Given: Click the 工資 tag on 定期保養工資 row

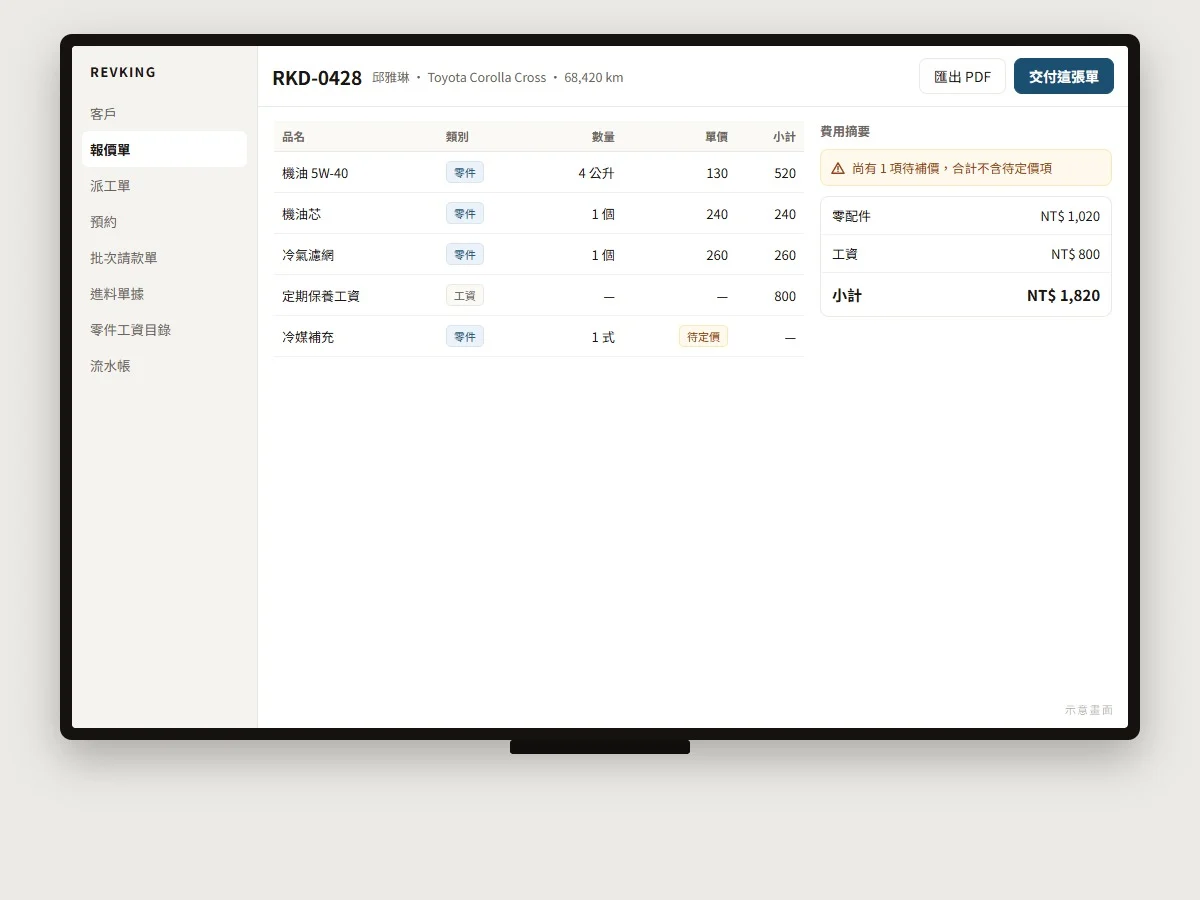Looking at the screenshot, I should [465, 296].
